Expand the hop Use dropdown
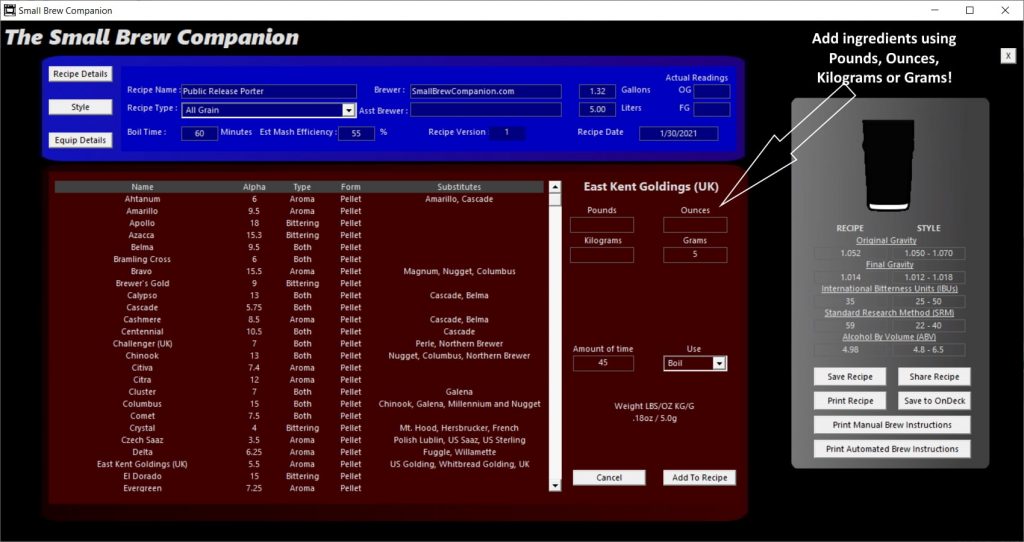This screenshot has height=542, width=1024. pyautogui.click(x=718, y=364)
